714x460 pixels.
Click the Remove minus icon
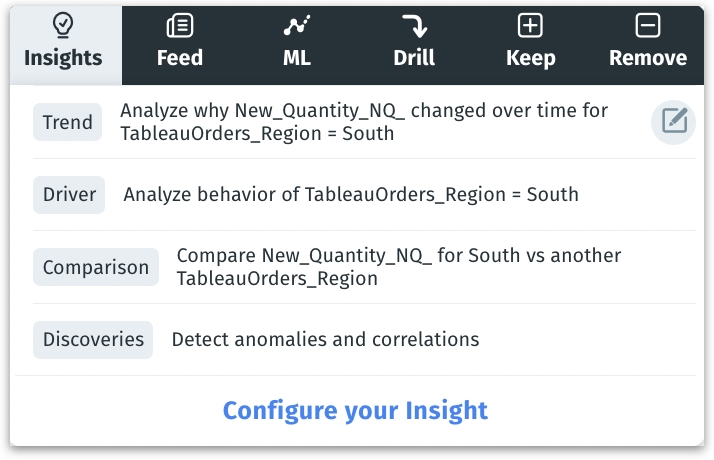point(648,26)
